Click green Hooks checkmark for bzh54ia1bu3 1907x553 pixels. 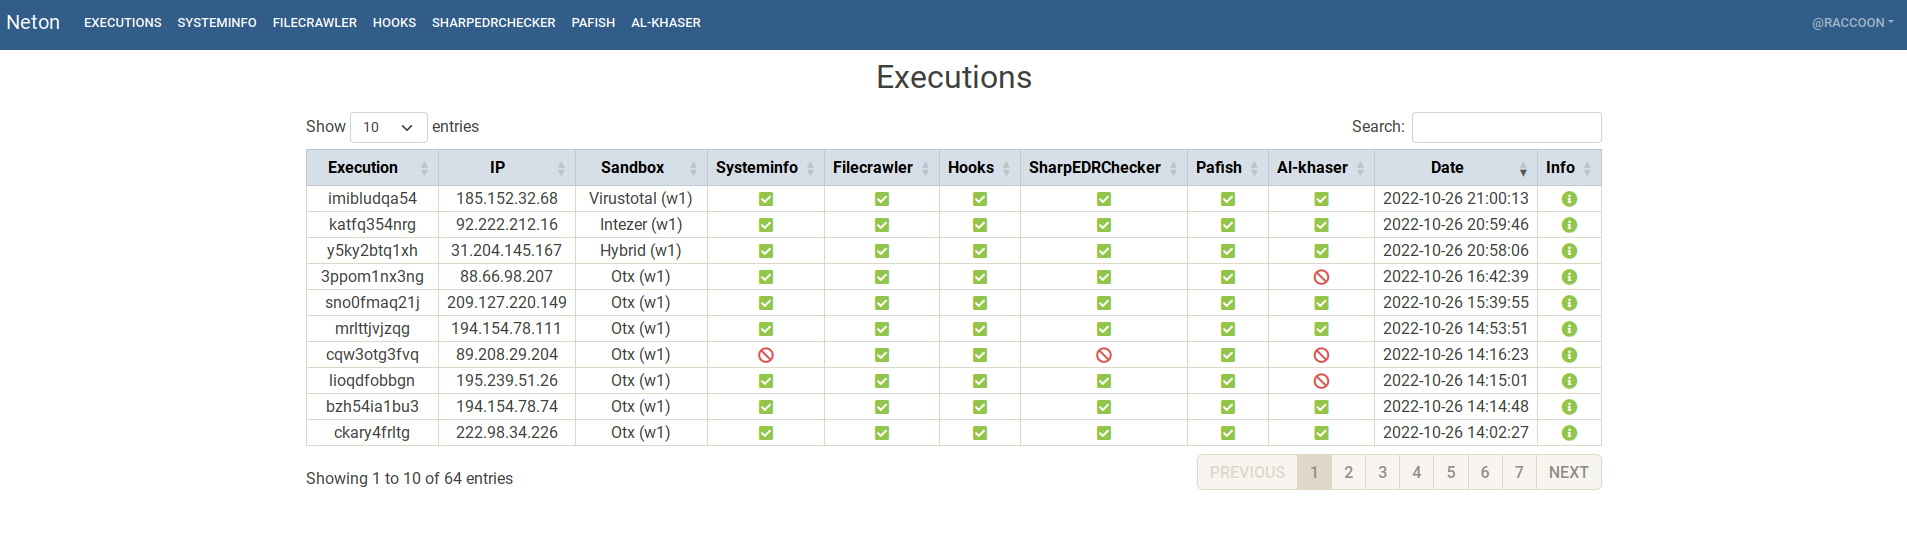[980, 407]
